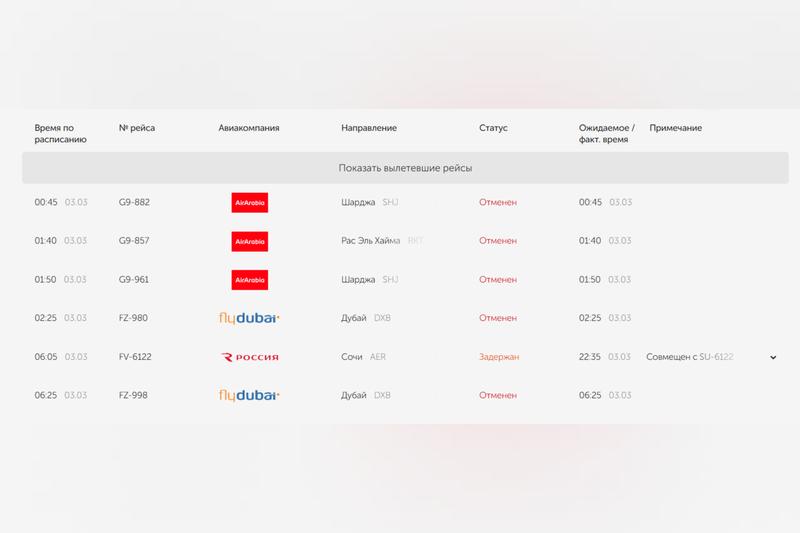Click the Задержан status for Sochi flight
This screenshot has width=800, height=533.
499,357
